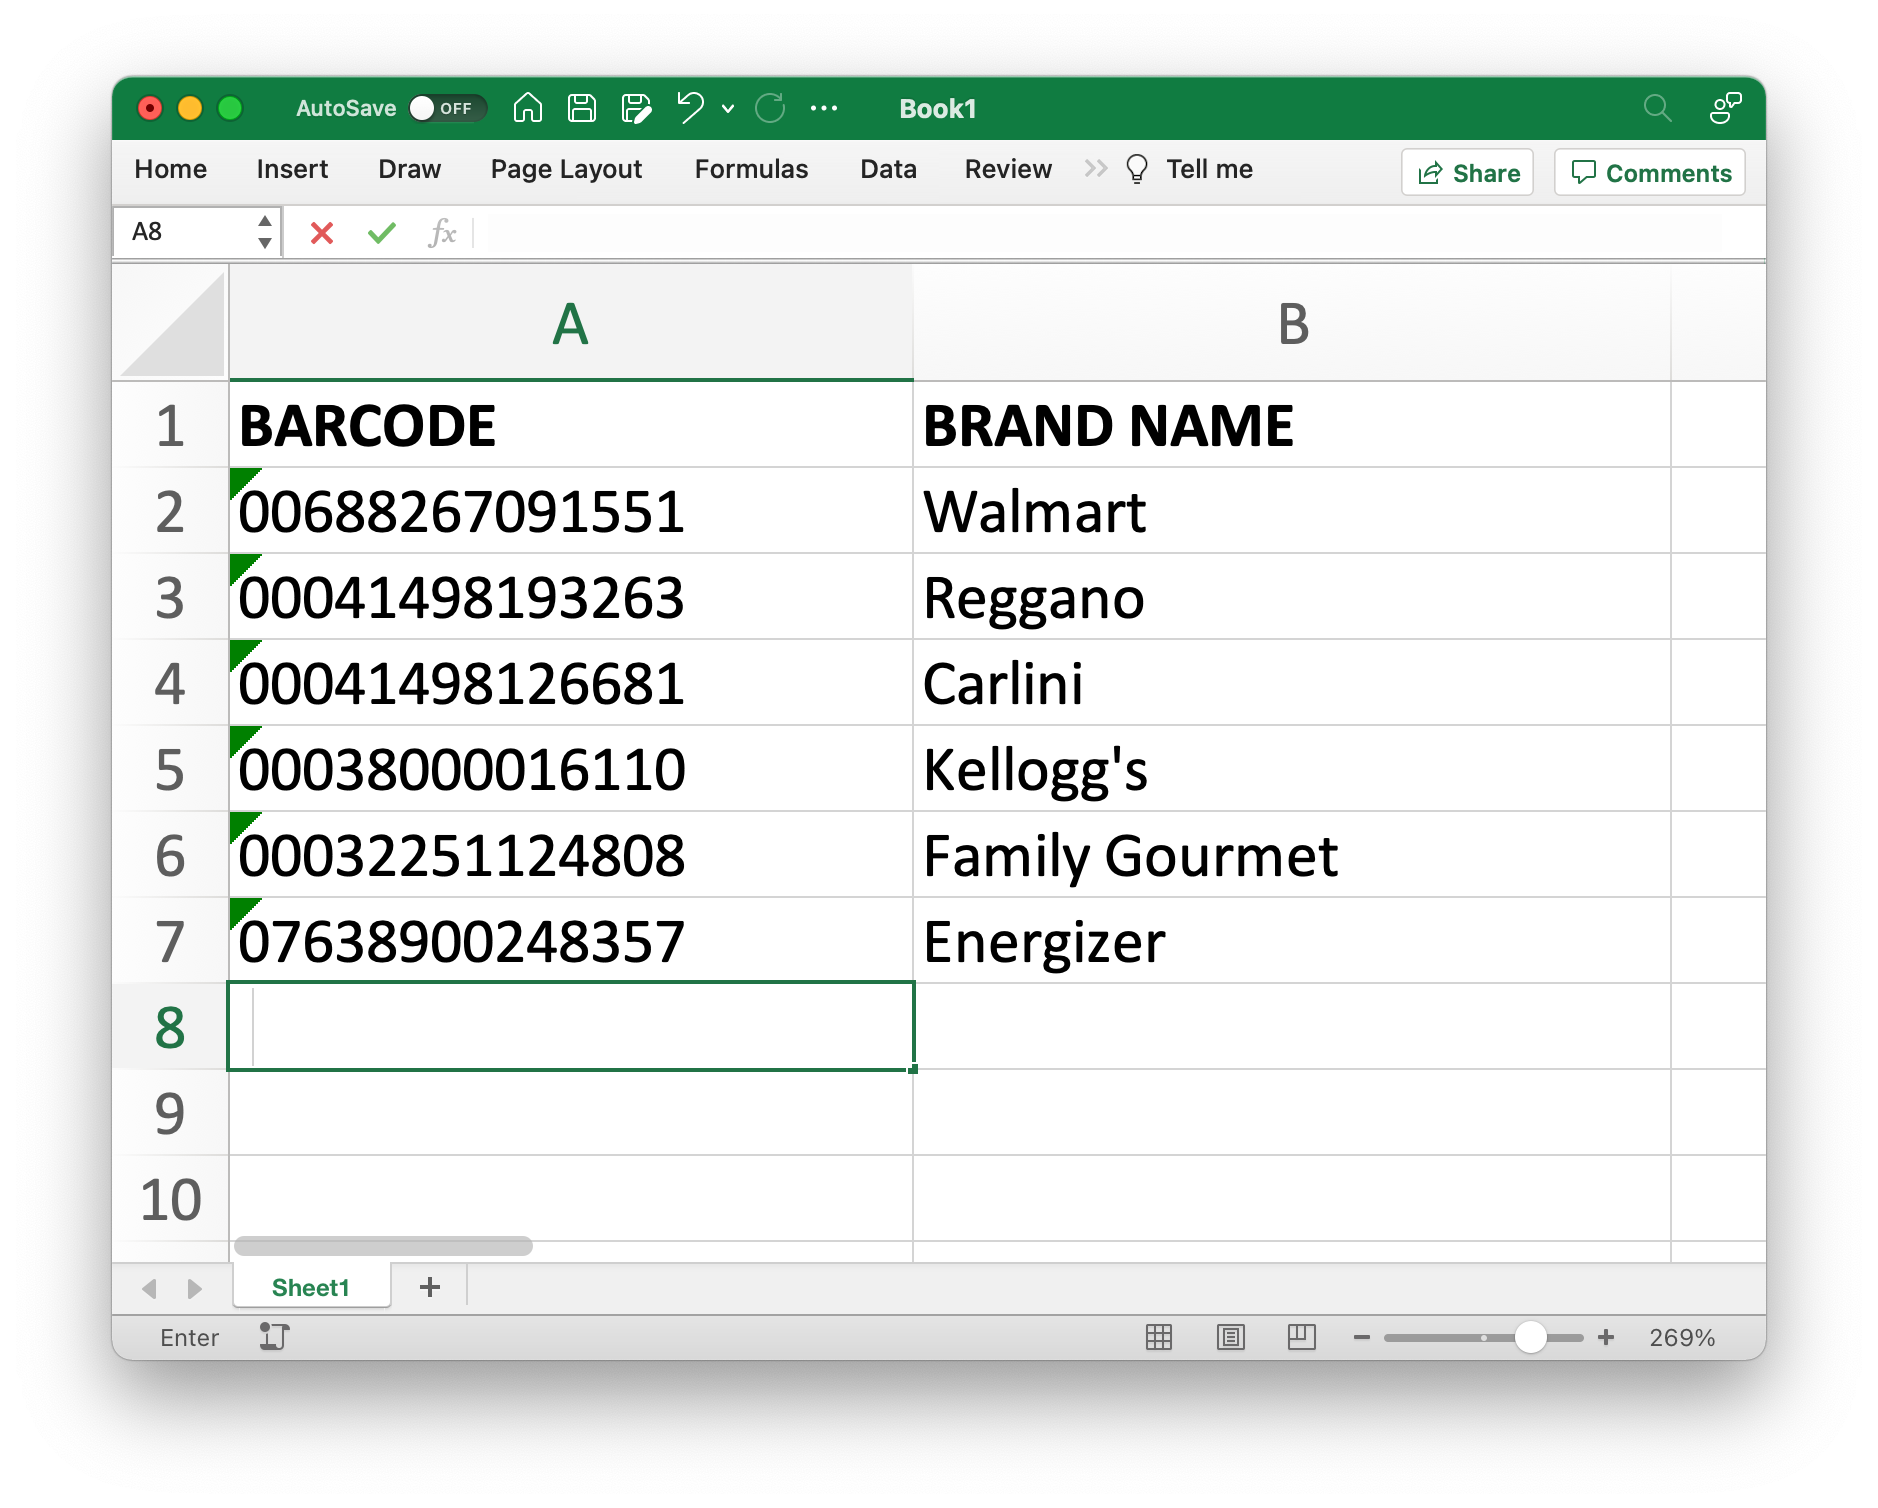Click the Save floppy disk icon

click(x=582, y=107)
